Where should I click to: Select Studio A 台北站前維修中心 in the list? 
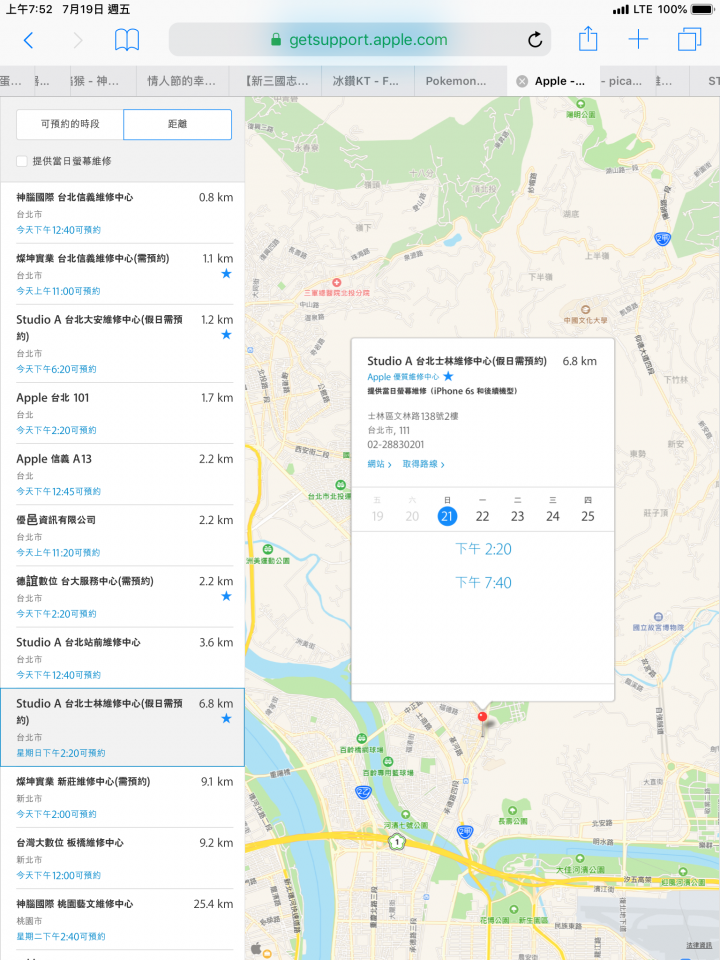(x=122, y=658)
